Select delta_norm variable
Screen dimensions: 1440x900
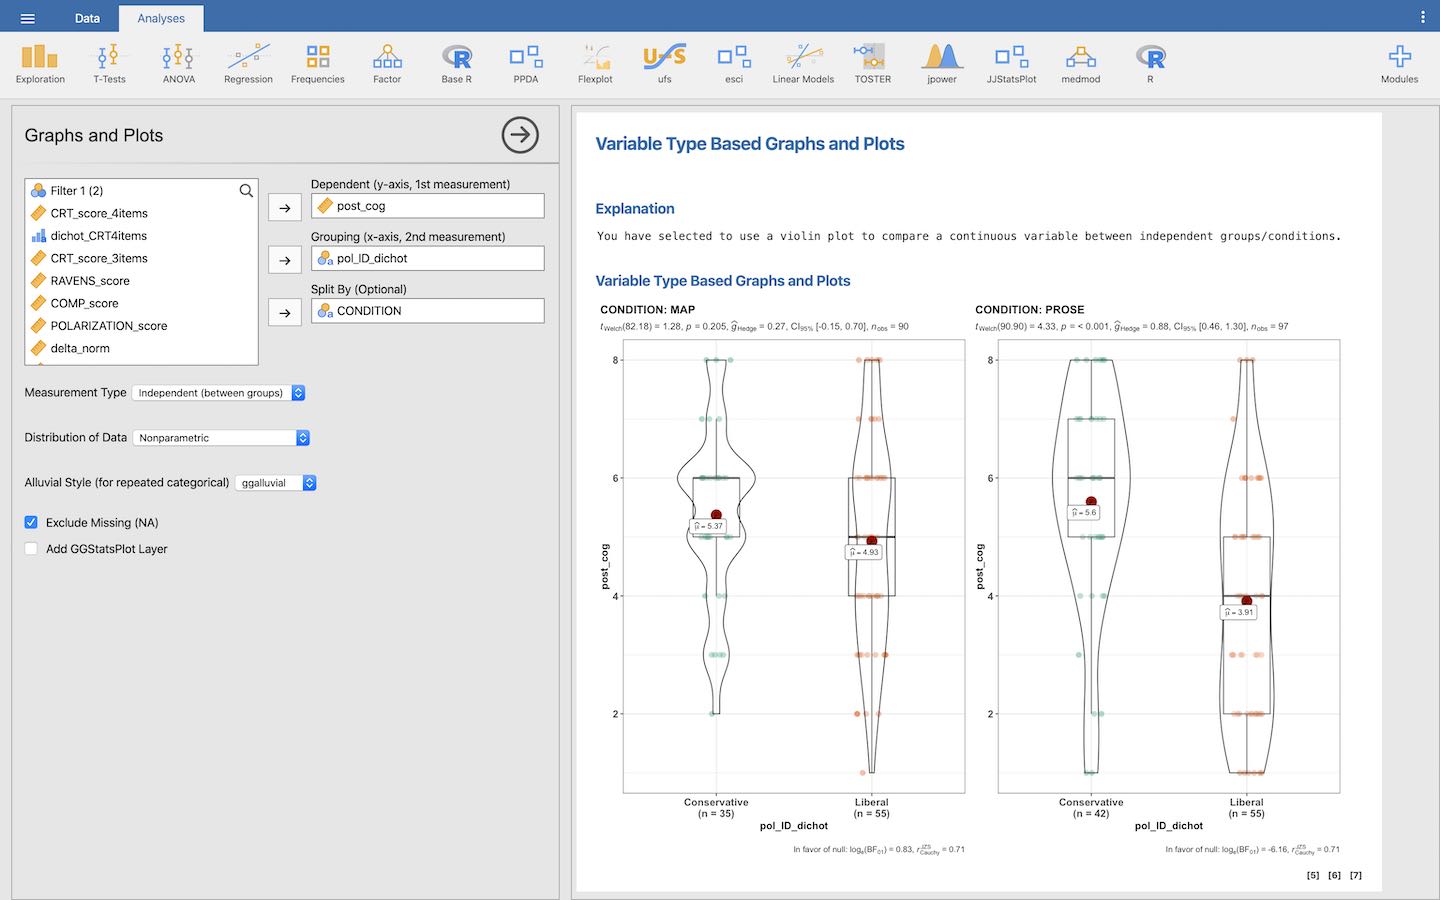[x=141, y=348]
